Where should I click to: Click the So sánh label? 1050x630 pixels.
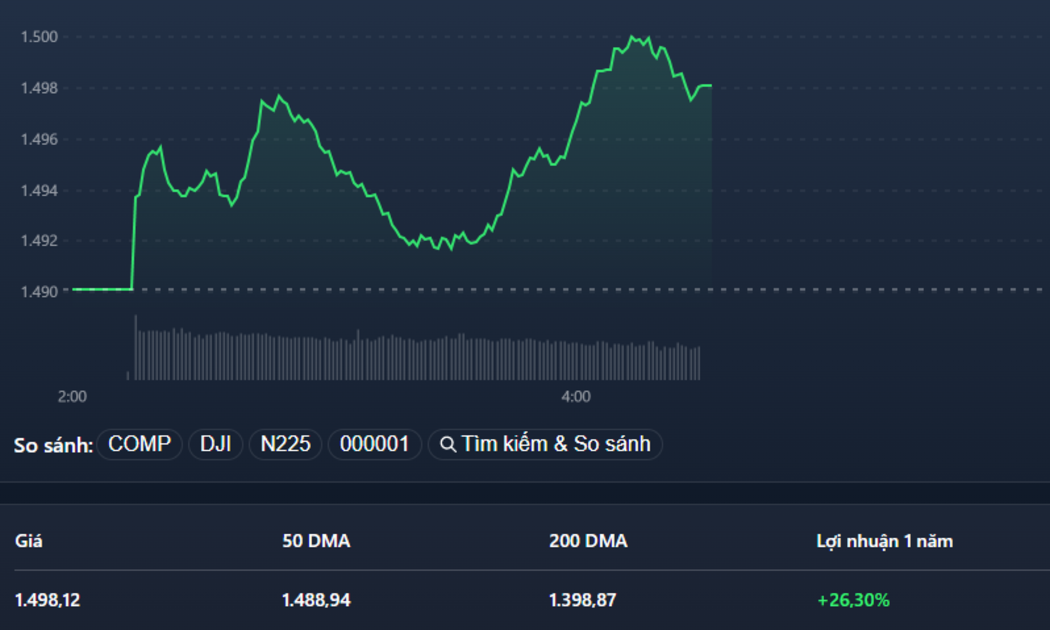pos(53,445)
